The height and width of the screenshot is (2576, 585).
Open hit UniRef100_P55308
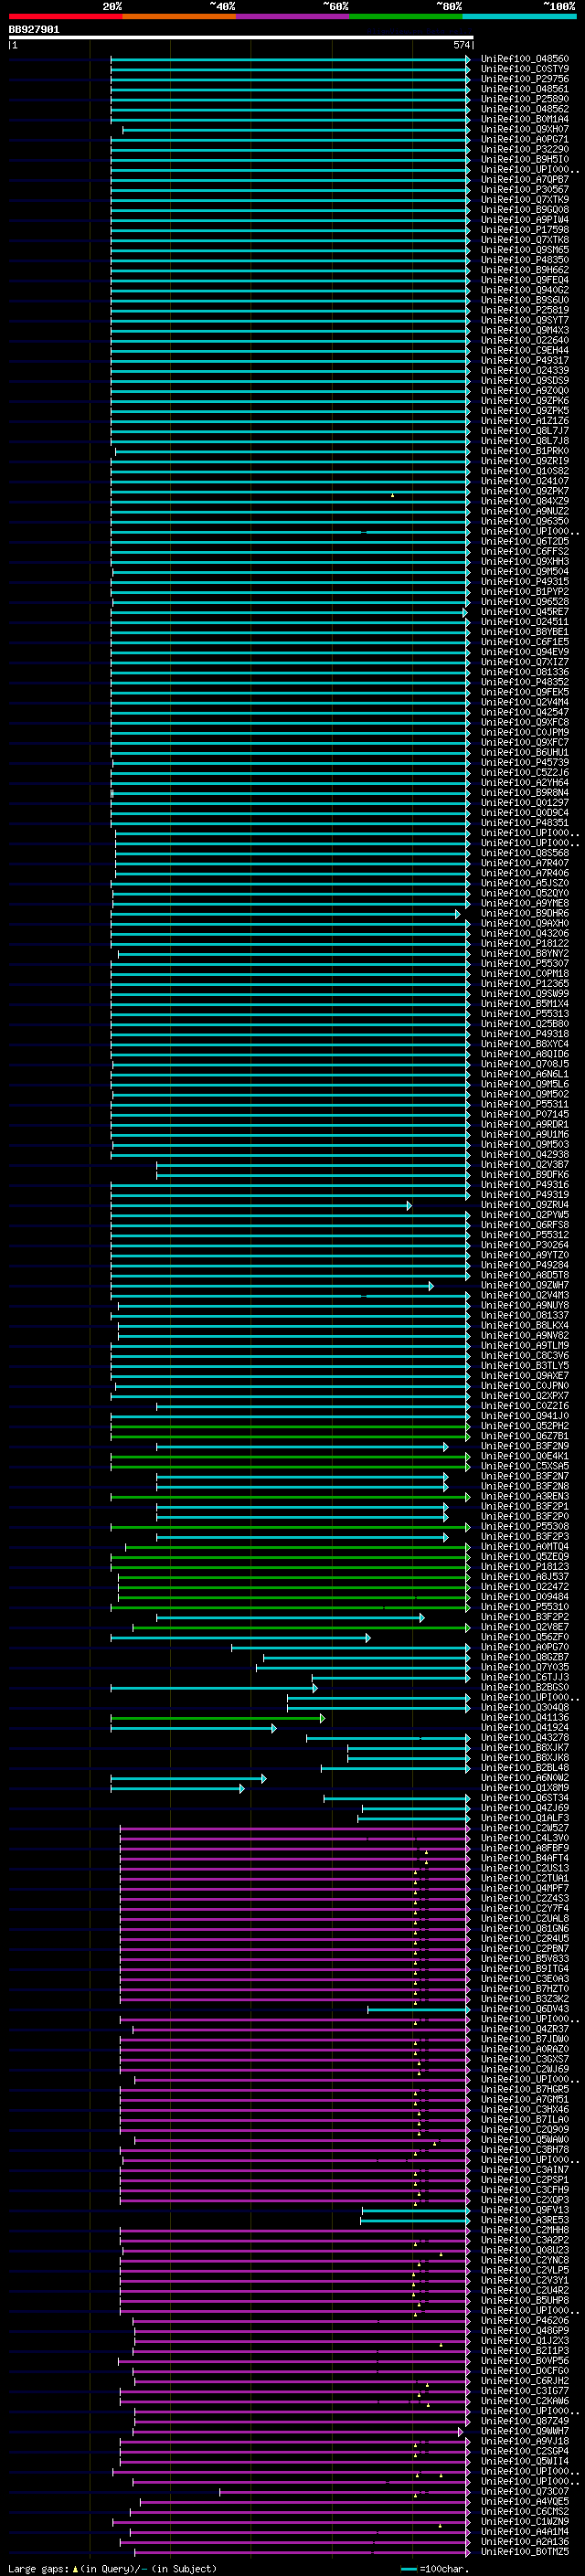point(524,1526)
